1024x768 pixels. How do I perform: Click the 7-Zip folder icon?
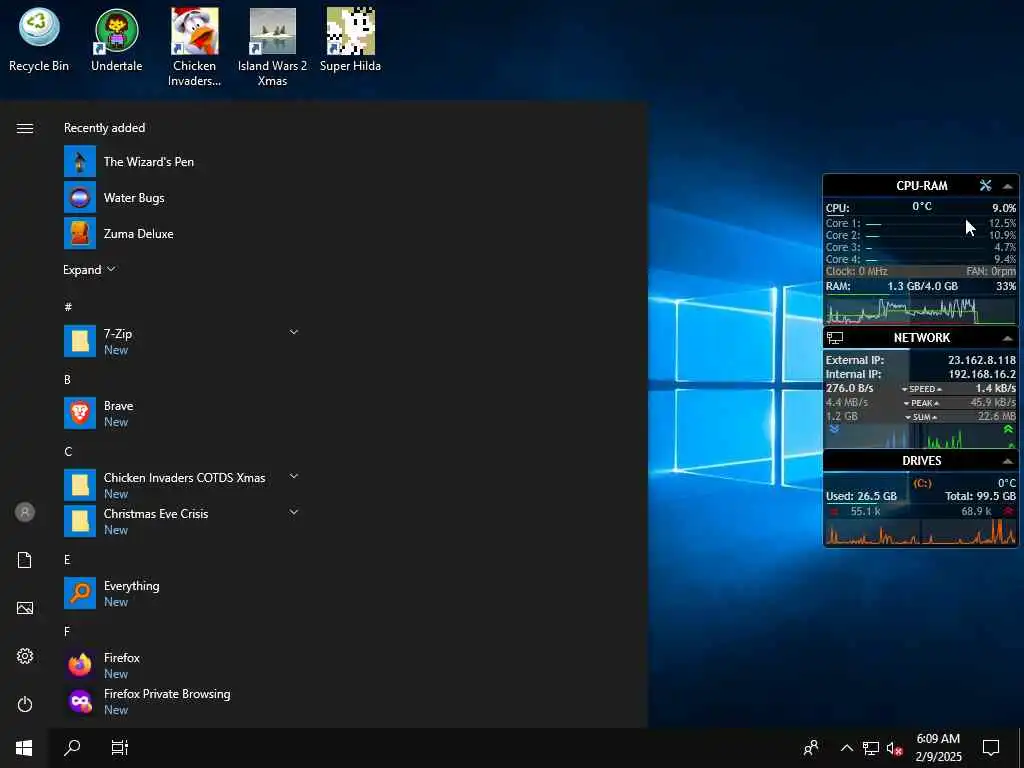[x=80, y=342]
